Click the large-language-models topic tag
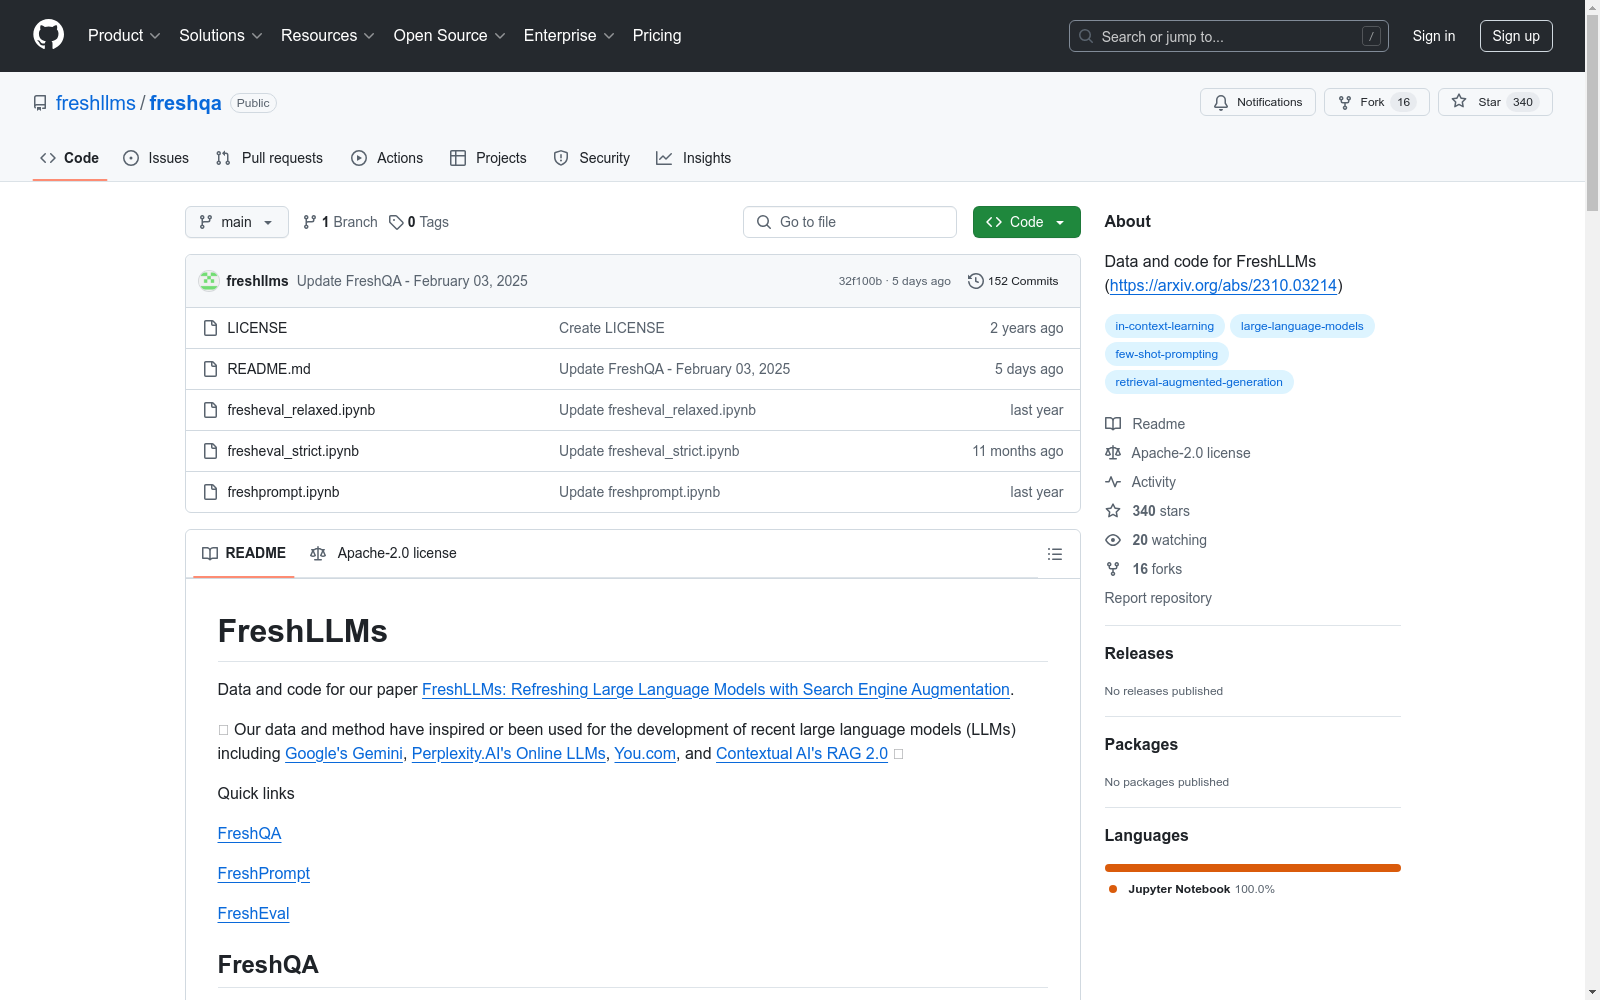 (1302, 326)
